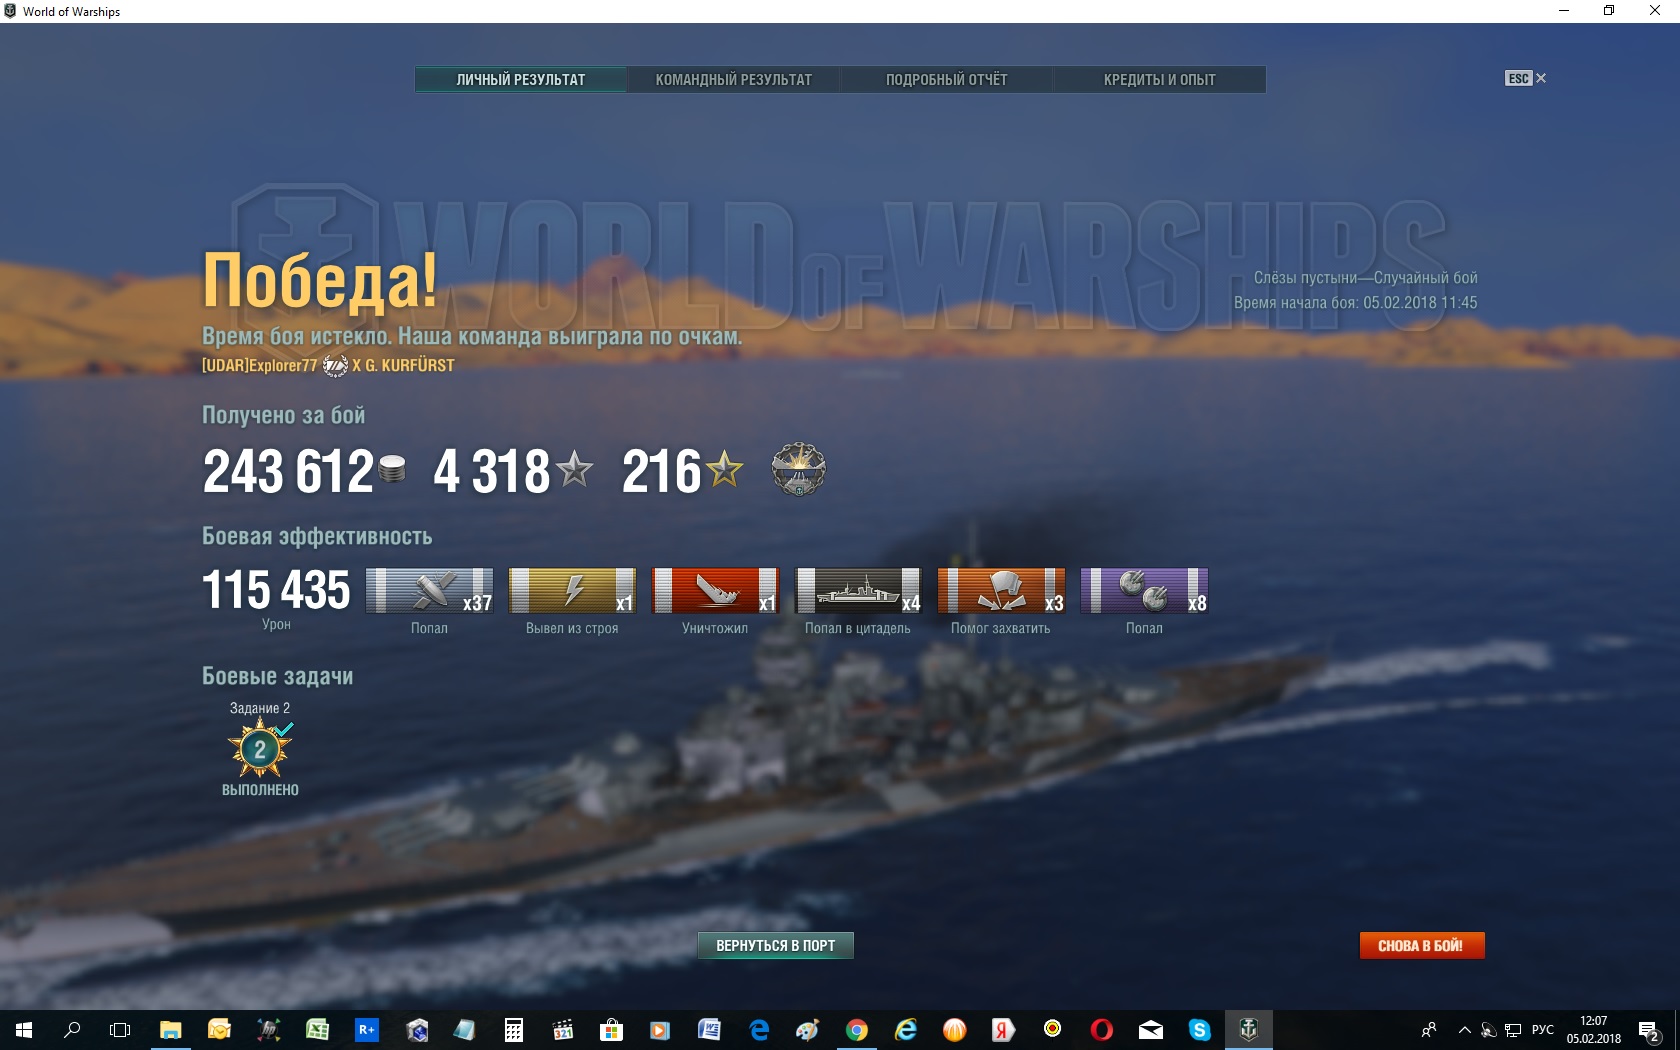Click the x37 hits ribbon icon
The width and height of the screenshot is (1680, 1050).
[x=429, y=590]
